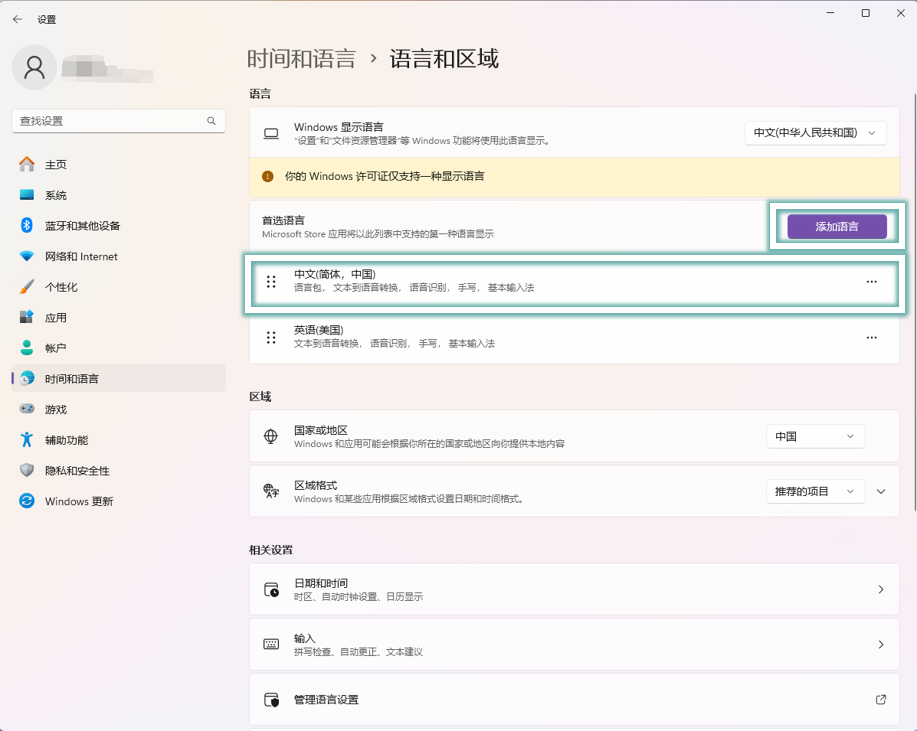Open the more options menu for 中文(简体，中国)
Screen dimensions: 917x731
point(871,282)
